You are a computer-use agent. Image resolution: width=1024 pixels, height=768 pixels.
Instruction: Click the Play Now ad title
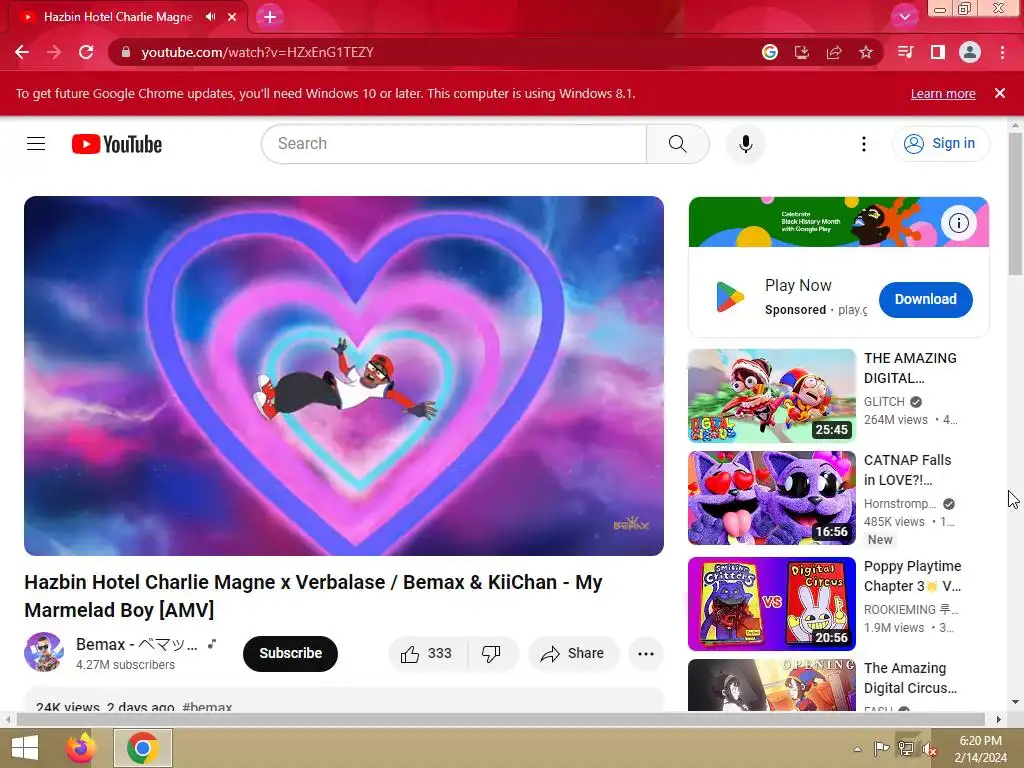point(798,285)
